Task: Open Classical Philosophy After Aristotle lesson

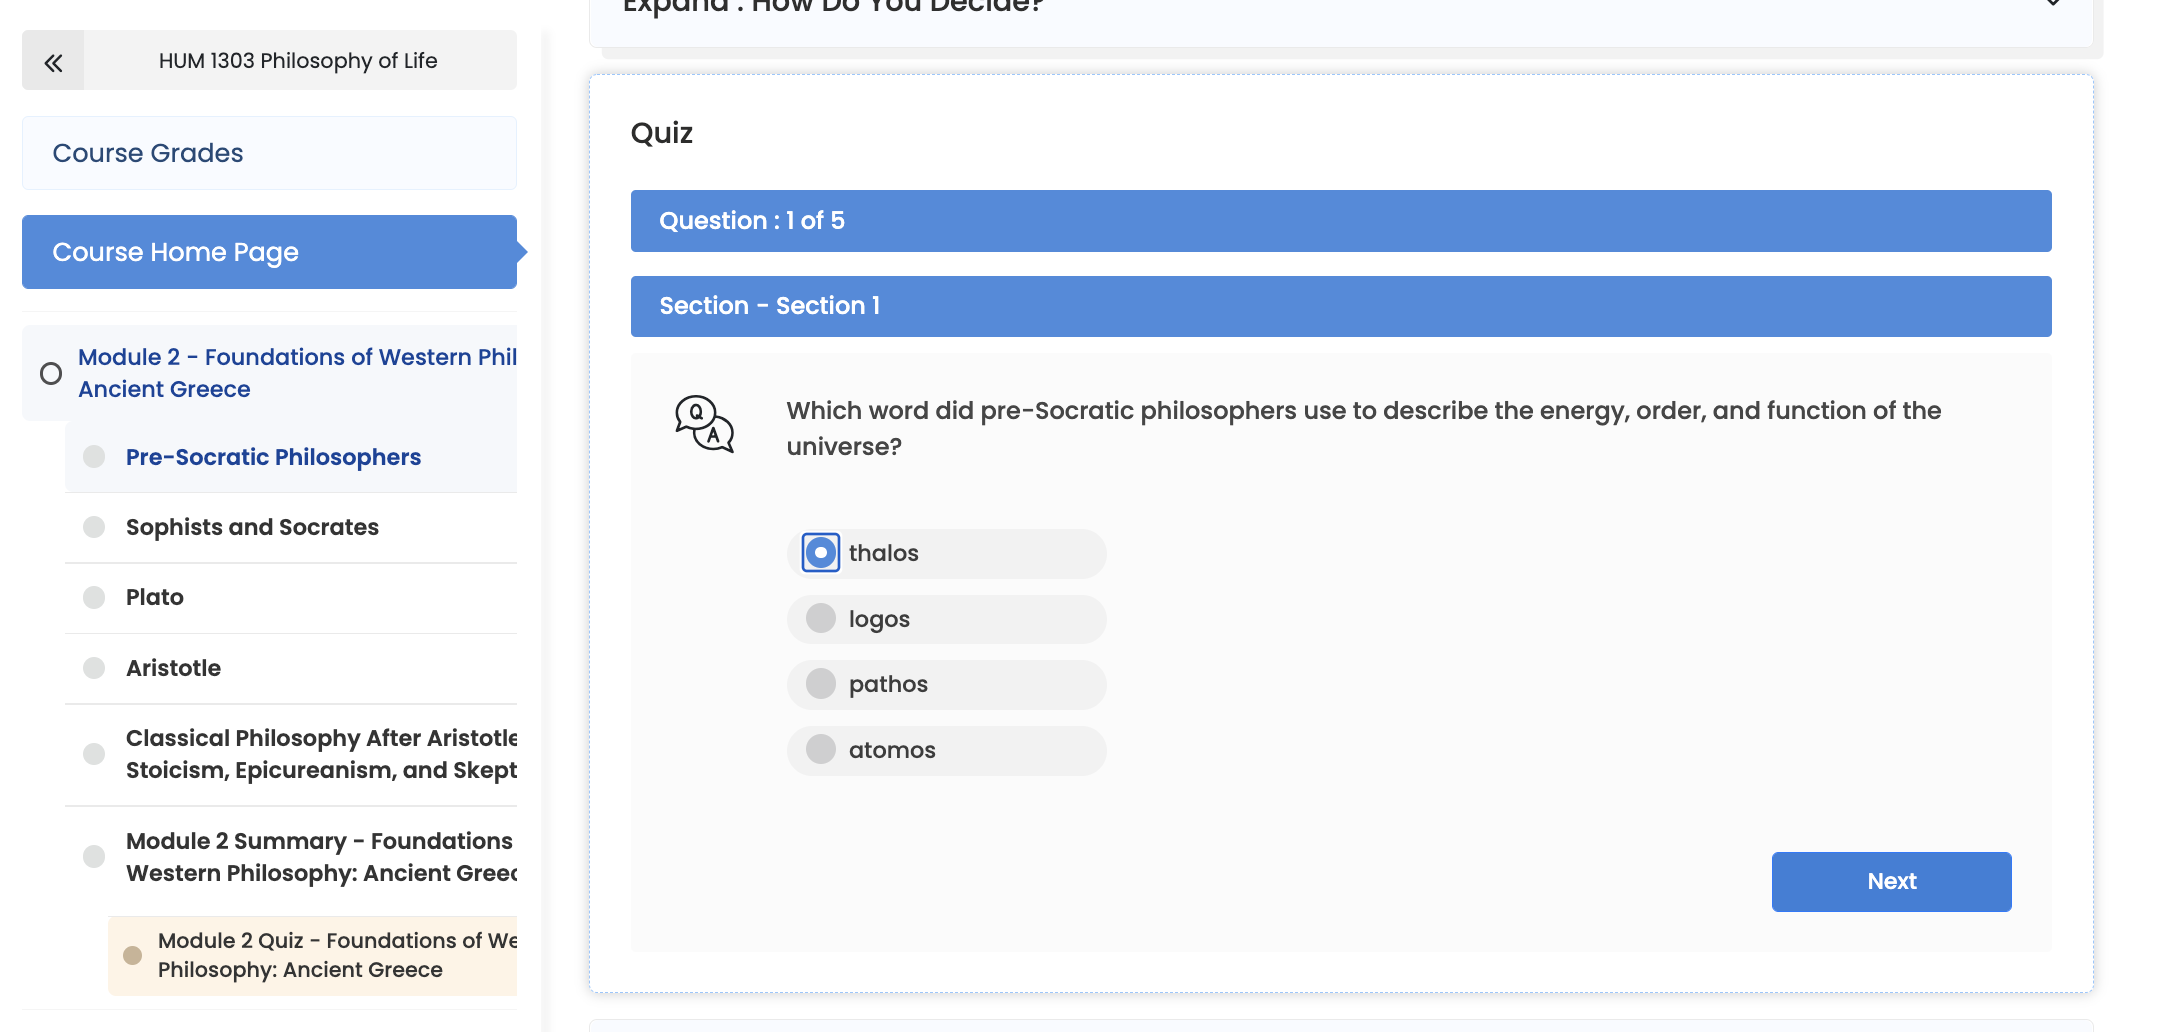Action: coord(321,754)
